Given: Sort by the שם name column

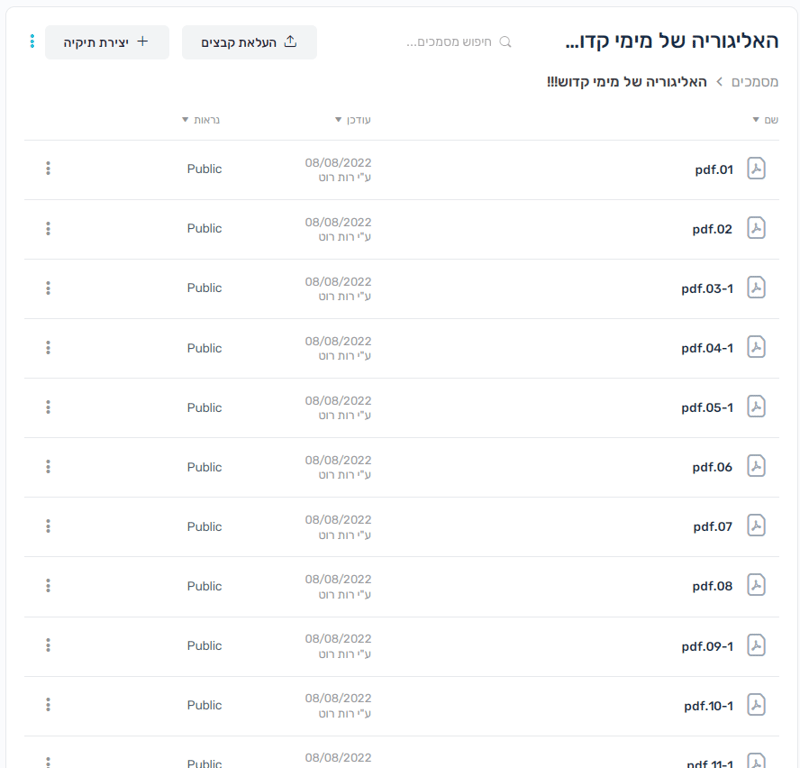Looking at the screenshot, I should [765, 120].
